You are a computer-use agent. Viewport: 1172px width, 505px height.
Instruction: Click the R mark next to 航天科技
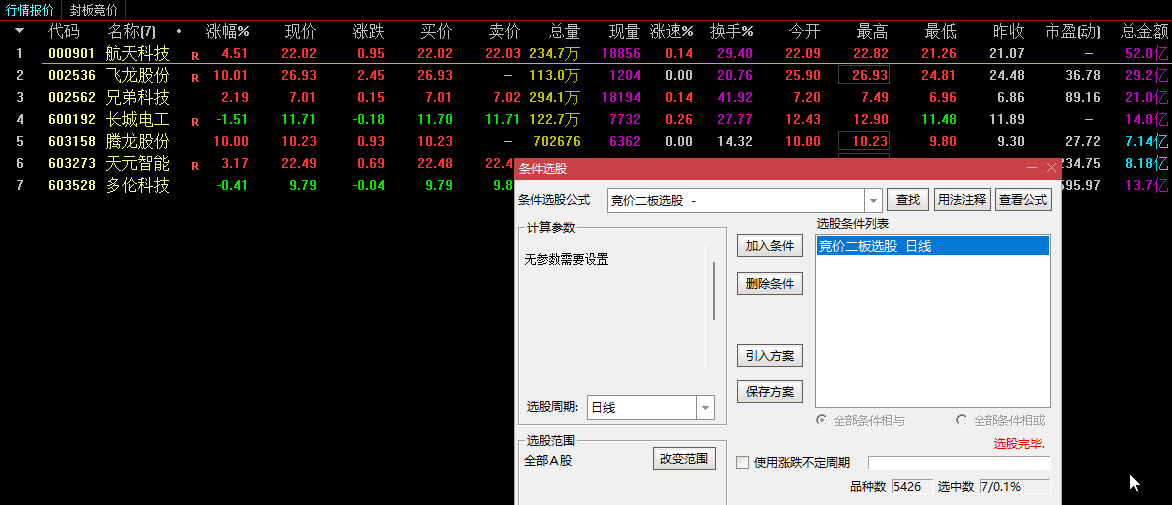point(195,56)
